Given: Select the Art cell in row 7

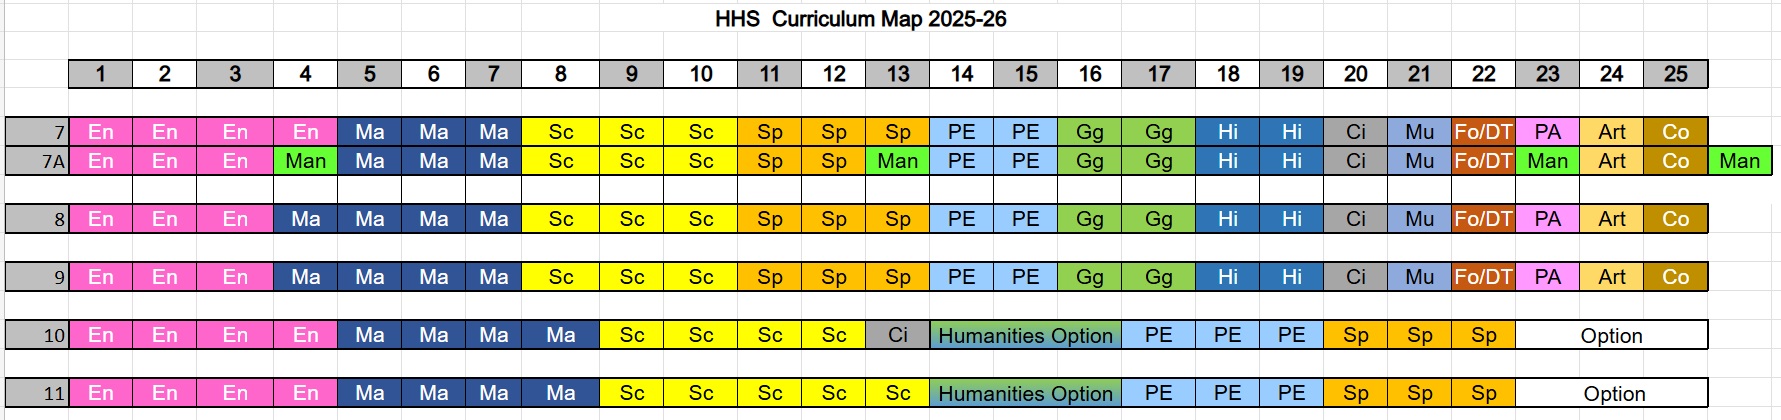Looking at the screenshot, I should [1612, 132].
